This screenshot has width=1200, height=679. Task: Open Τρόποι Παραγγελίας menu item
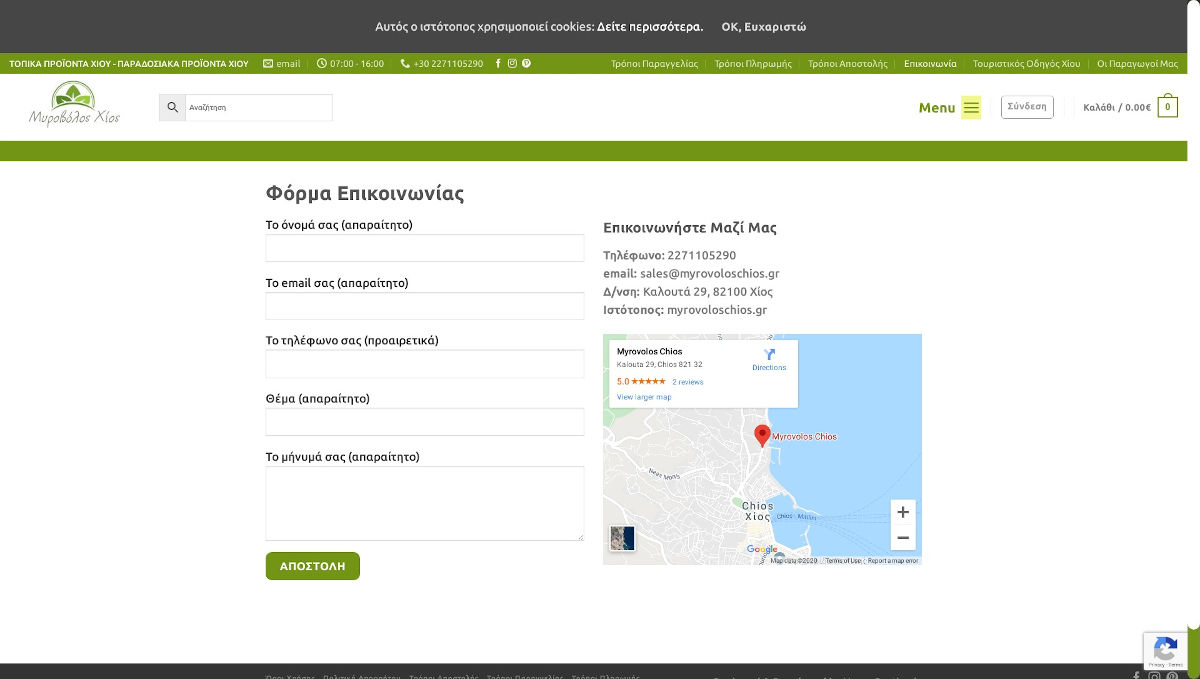tap(654, 64)
